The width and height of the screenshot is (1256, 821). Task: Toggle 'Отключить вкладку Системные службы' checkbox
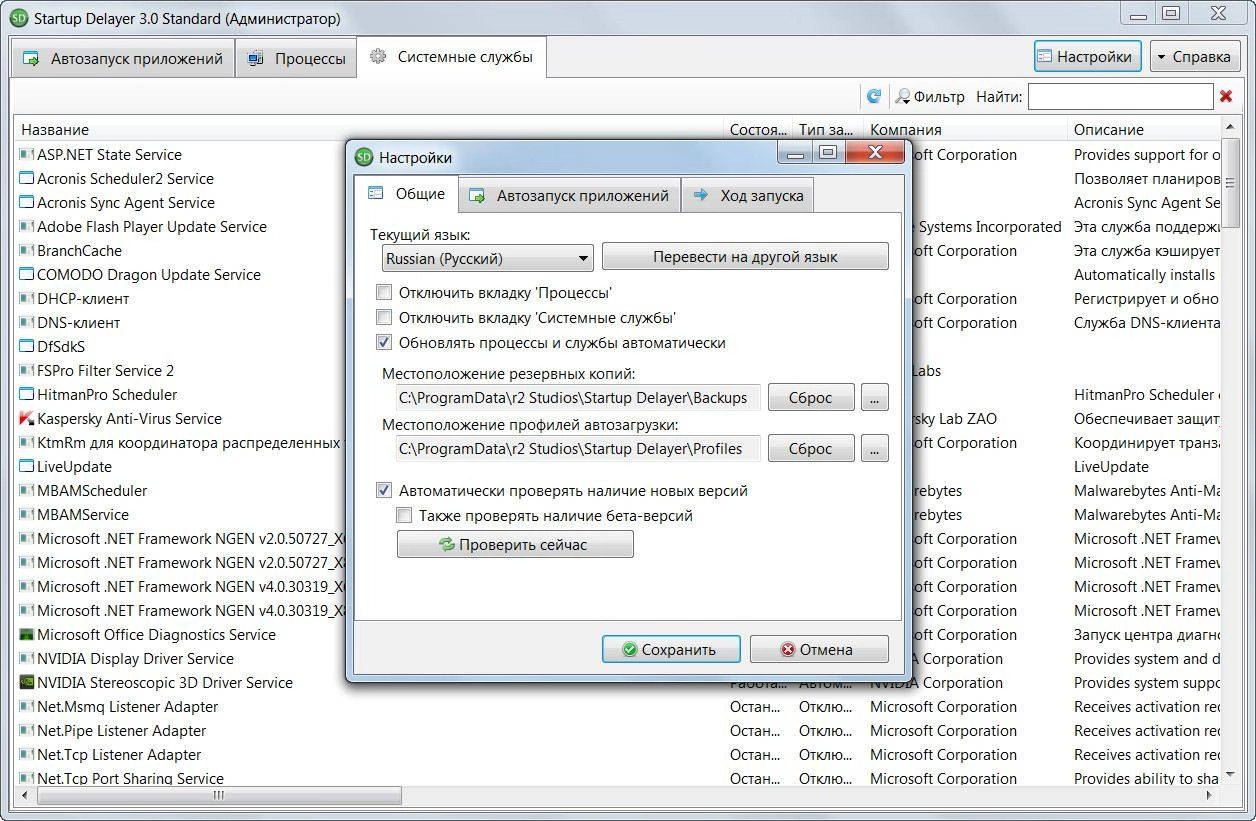point(384,318)
